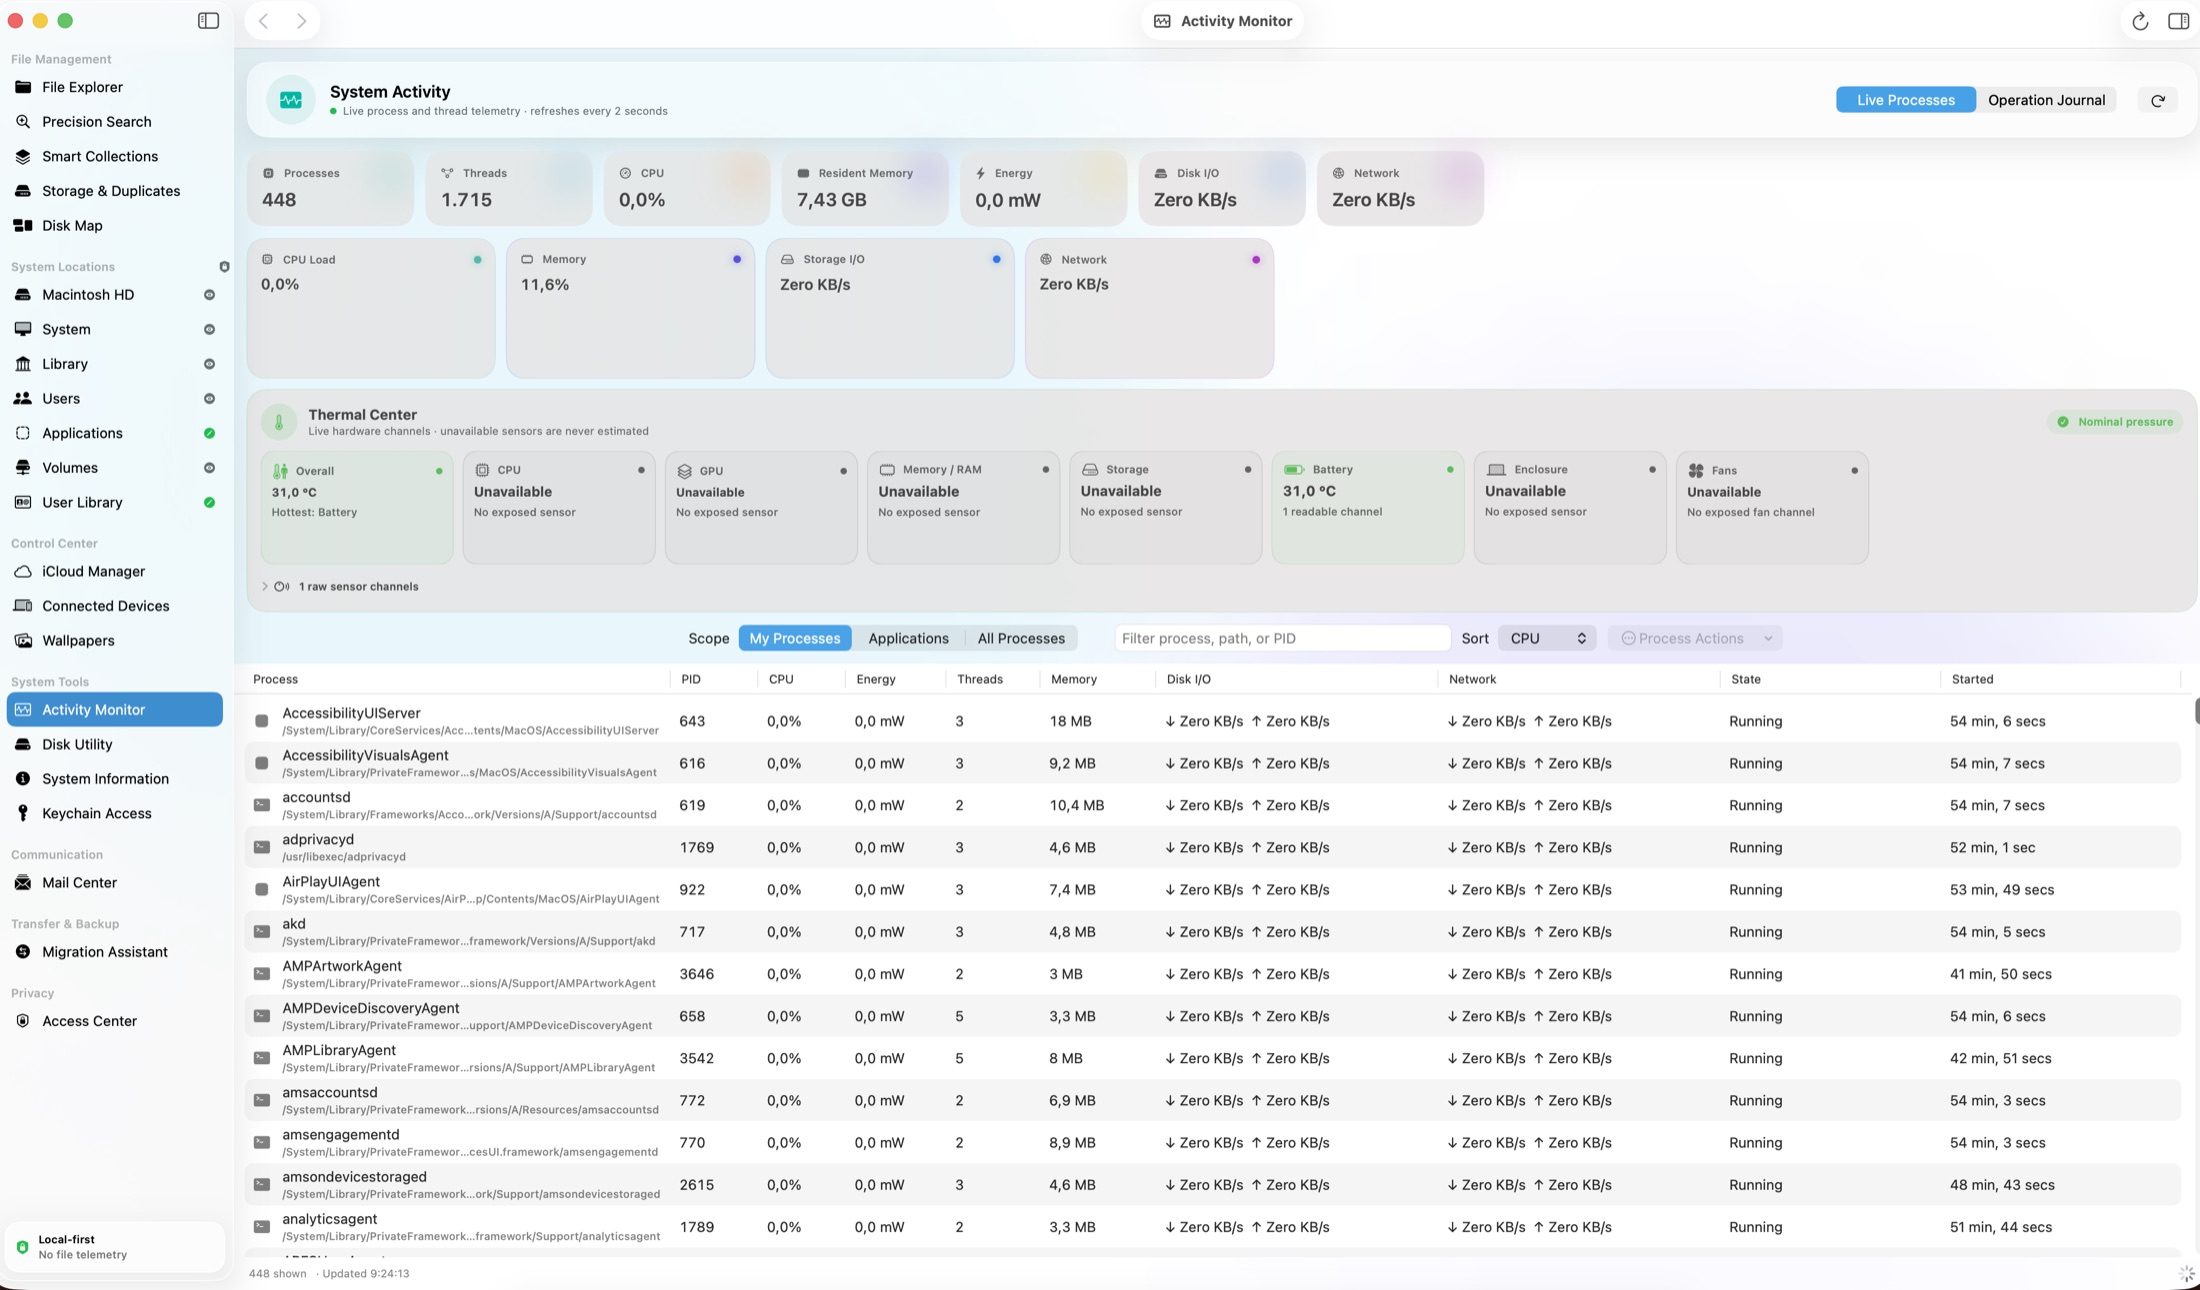Viewport: 2200px width, 1290px height.
Task: Open the CPU Load graph card
Action: coord(371,308)
